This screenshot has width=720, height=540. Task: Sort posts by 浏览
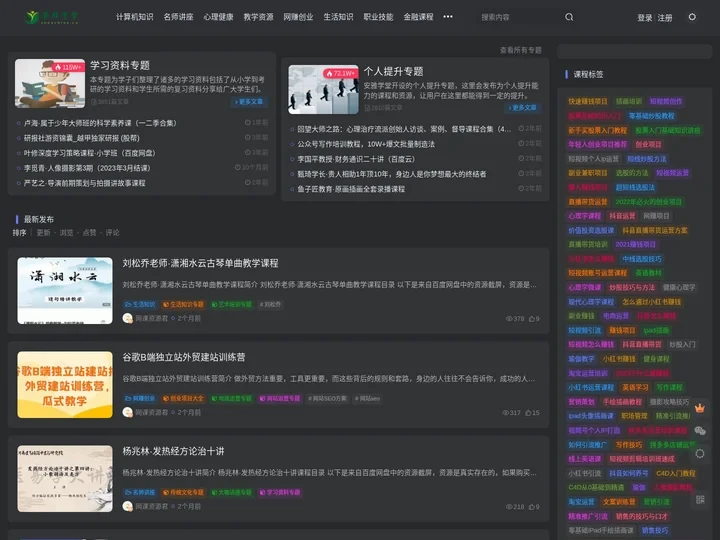click(66, 232)
